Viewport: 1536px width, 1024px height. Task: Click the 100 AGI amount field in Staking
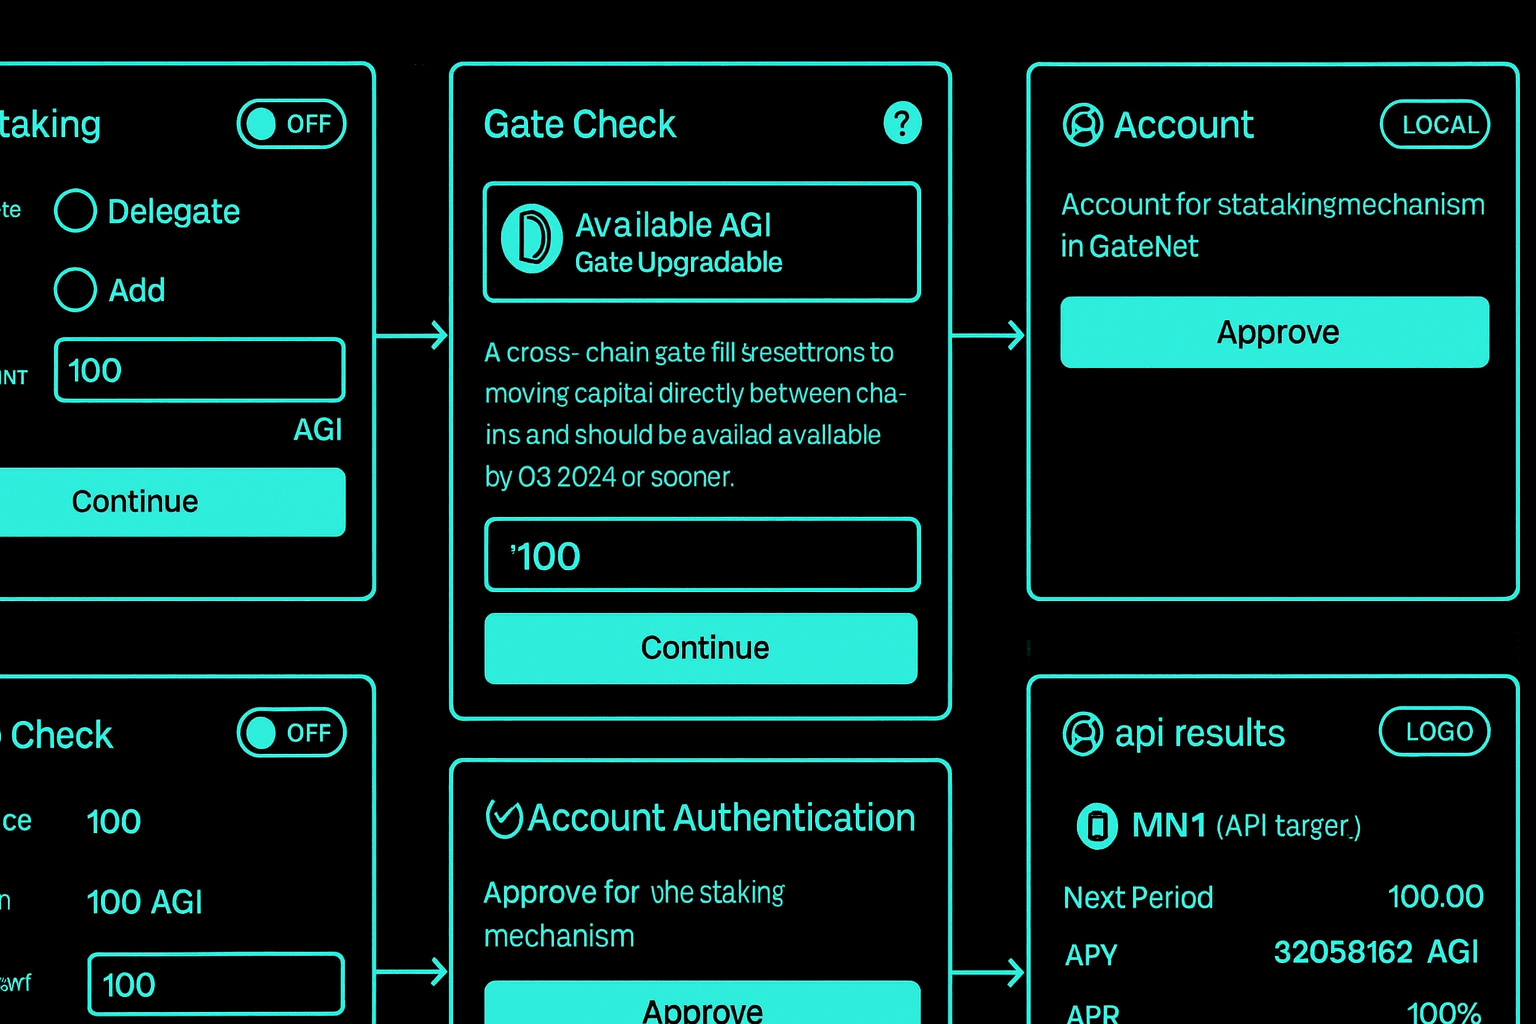199,370
